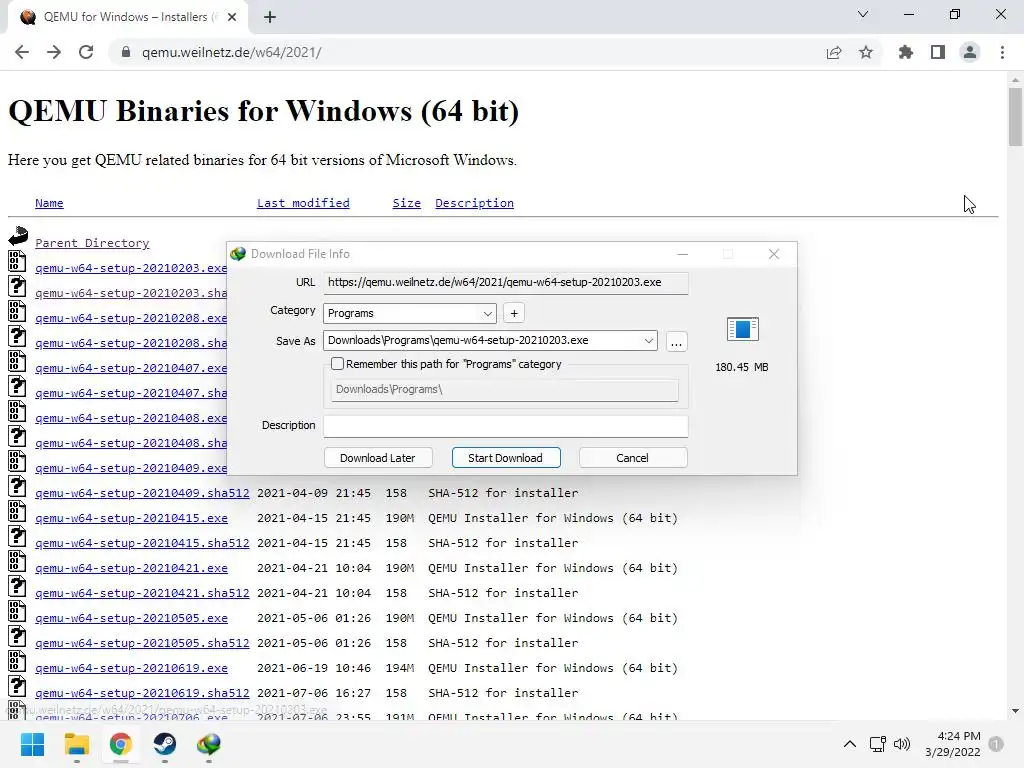
Task: Click the scrollbar down arrow
Action: [x=1015, y=711]
